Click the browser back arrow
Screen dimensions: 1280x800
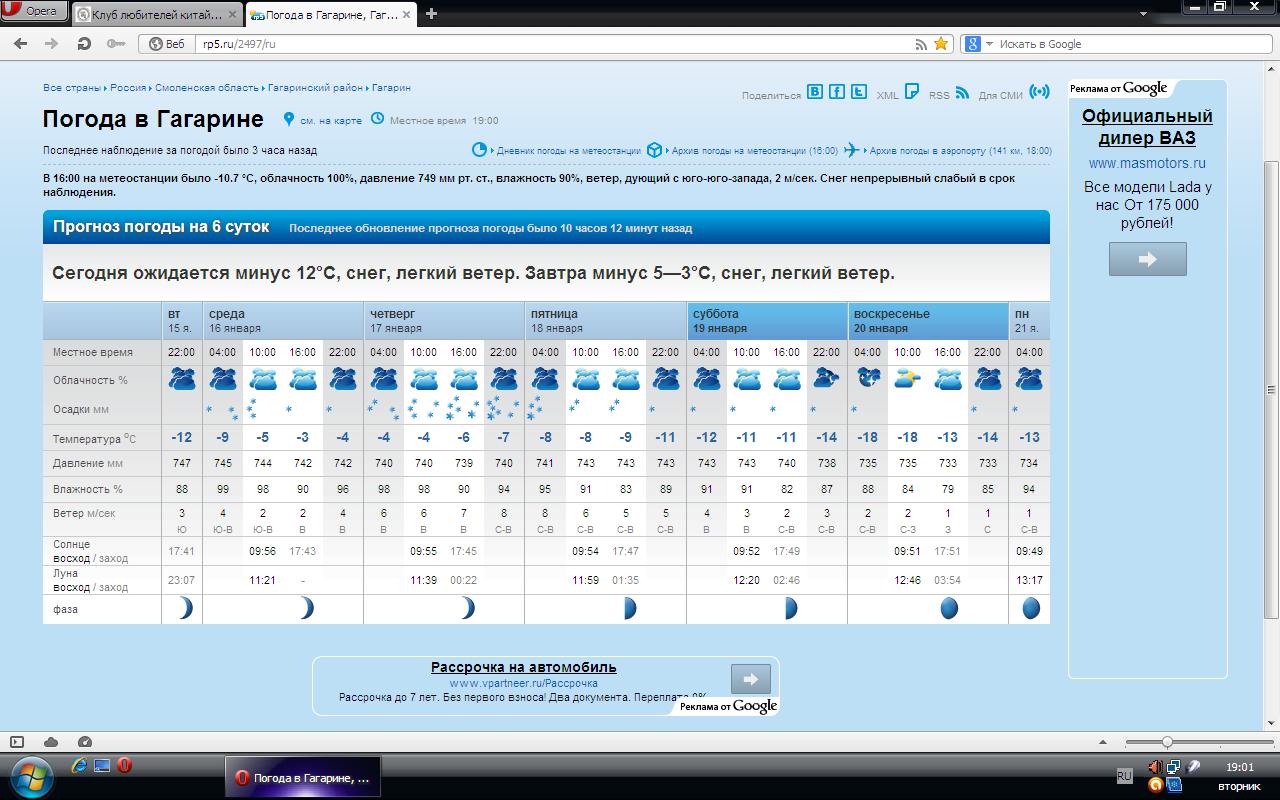21,44
